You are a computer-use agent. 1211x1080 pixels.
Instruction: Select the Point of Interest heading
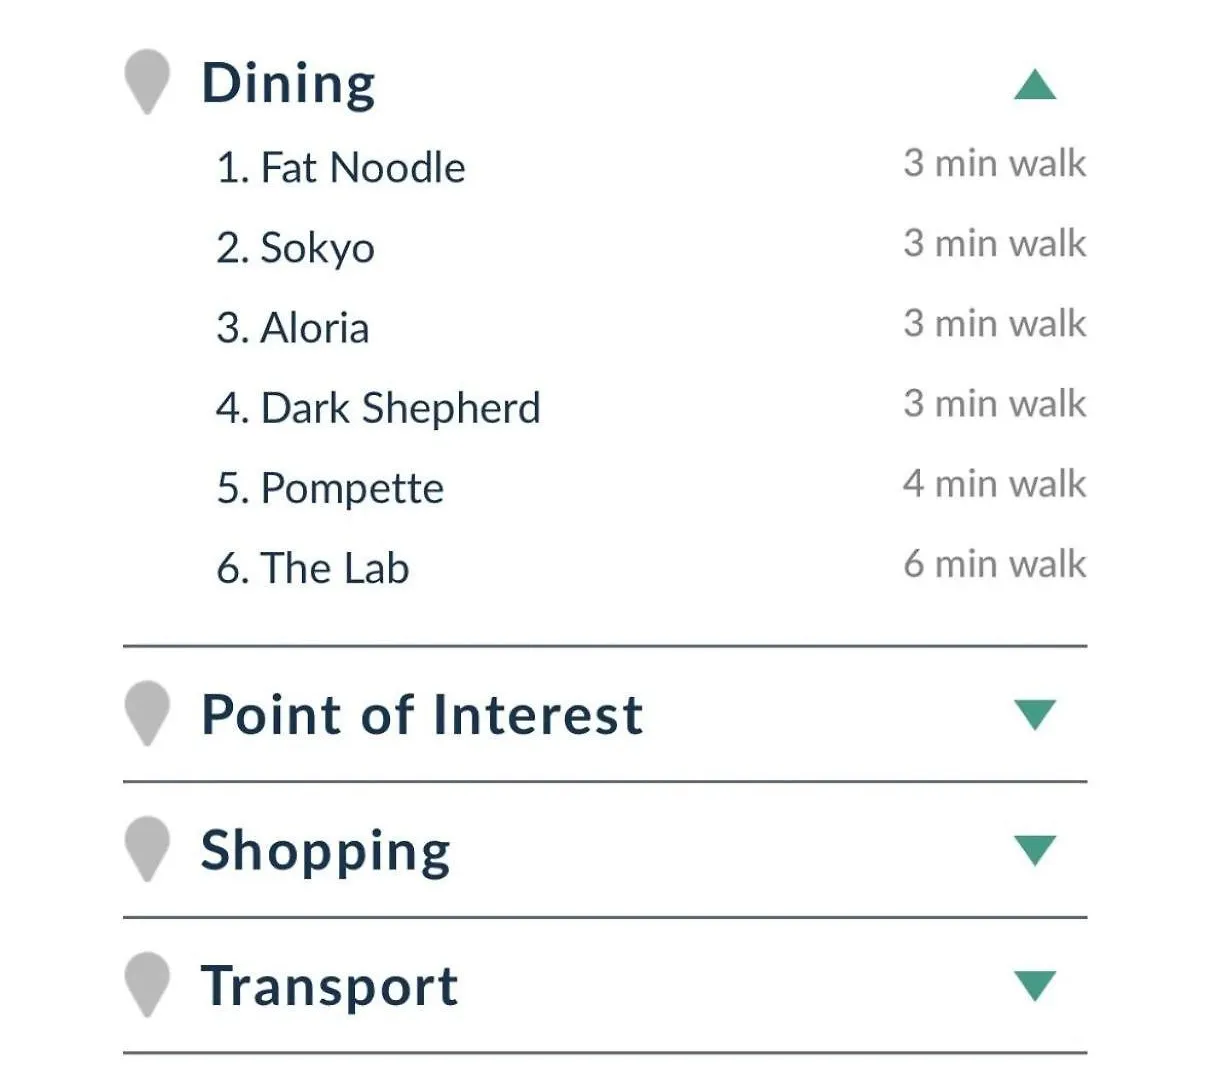pyautogui.click(x=422, y=714)
